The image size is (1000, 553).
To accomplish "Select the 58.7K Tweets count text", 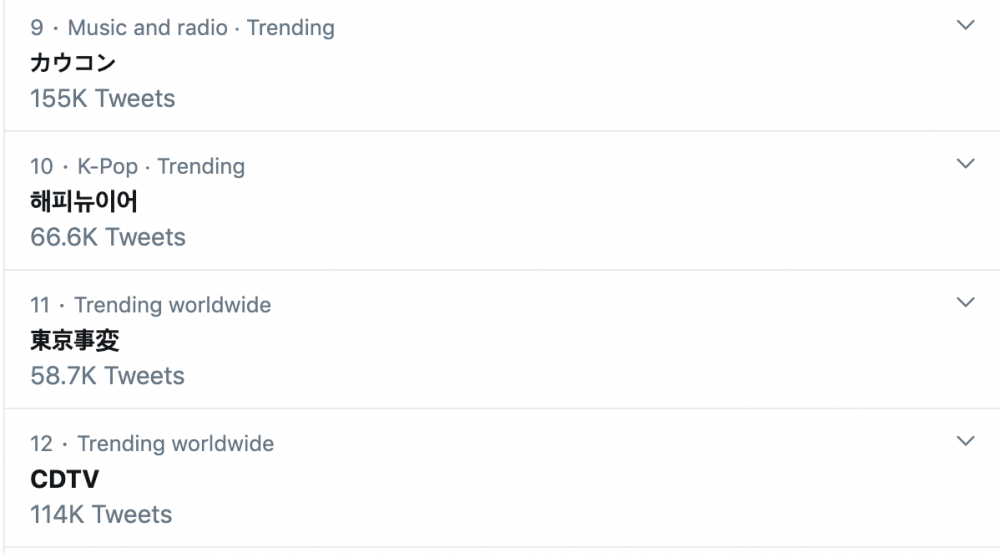I will click(x=107, y=376).
